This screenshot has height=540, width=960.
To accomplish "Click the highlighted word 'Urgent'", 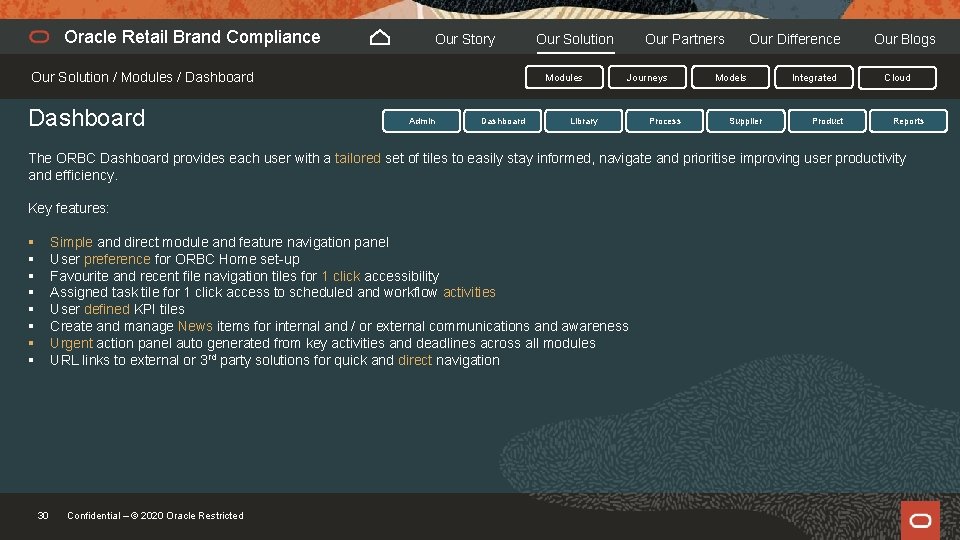I will (x=71, y=343).
